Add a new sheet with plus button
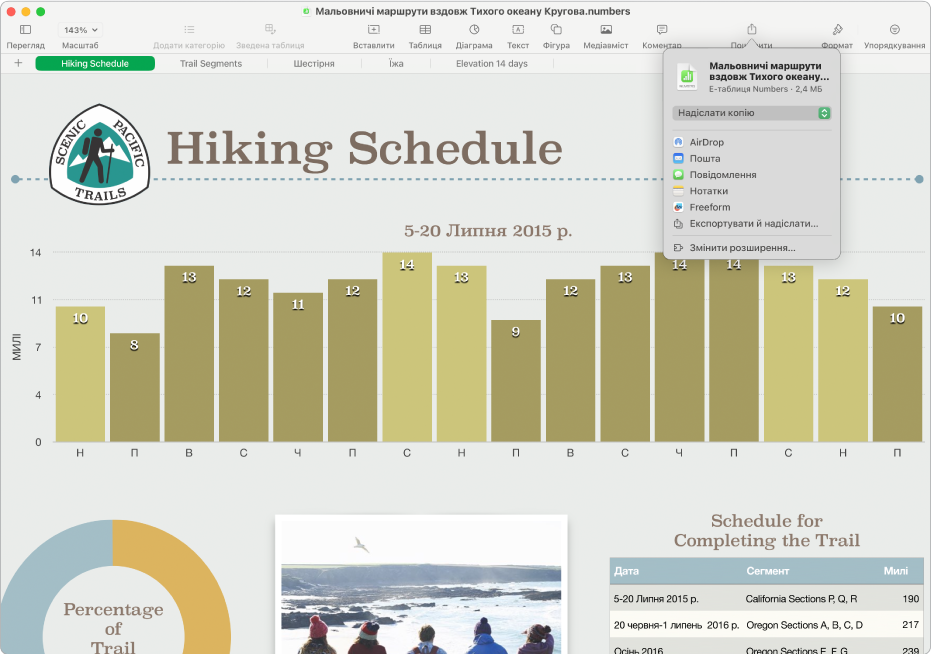The height and width of the screenshot is (654, 931). 18,63
